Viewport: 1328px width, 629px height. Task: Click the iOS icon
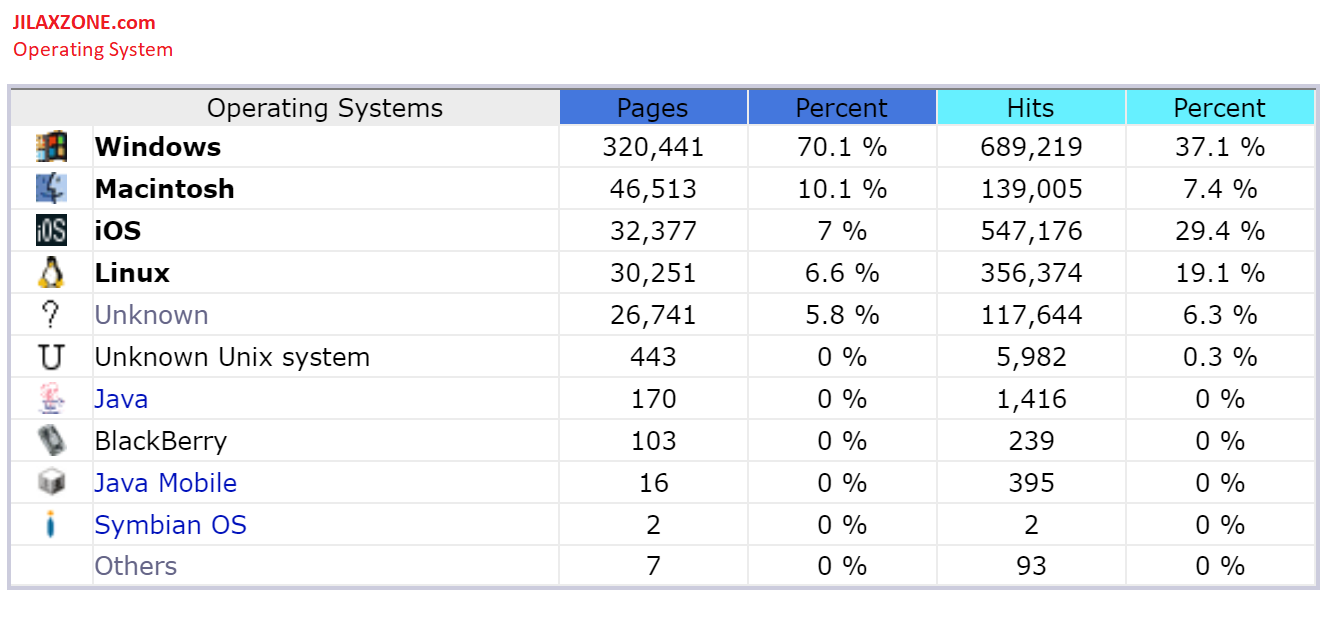pos(51,231)
